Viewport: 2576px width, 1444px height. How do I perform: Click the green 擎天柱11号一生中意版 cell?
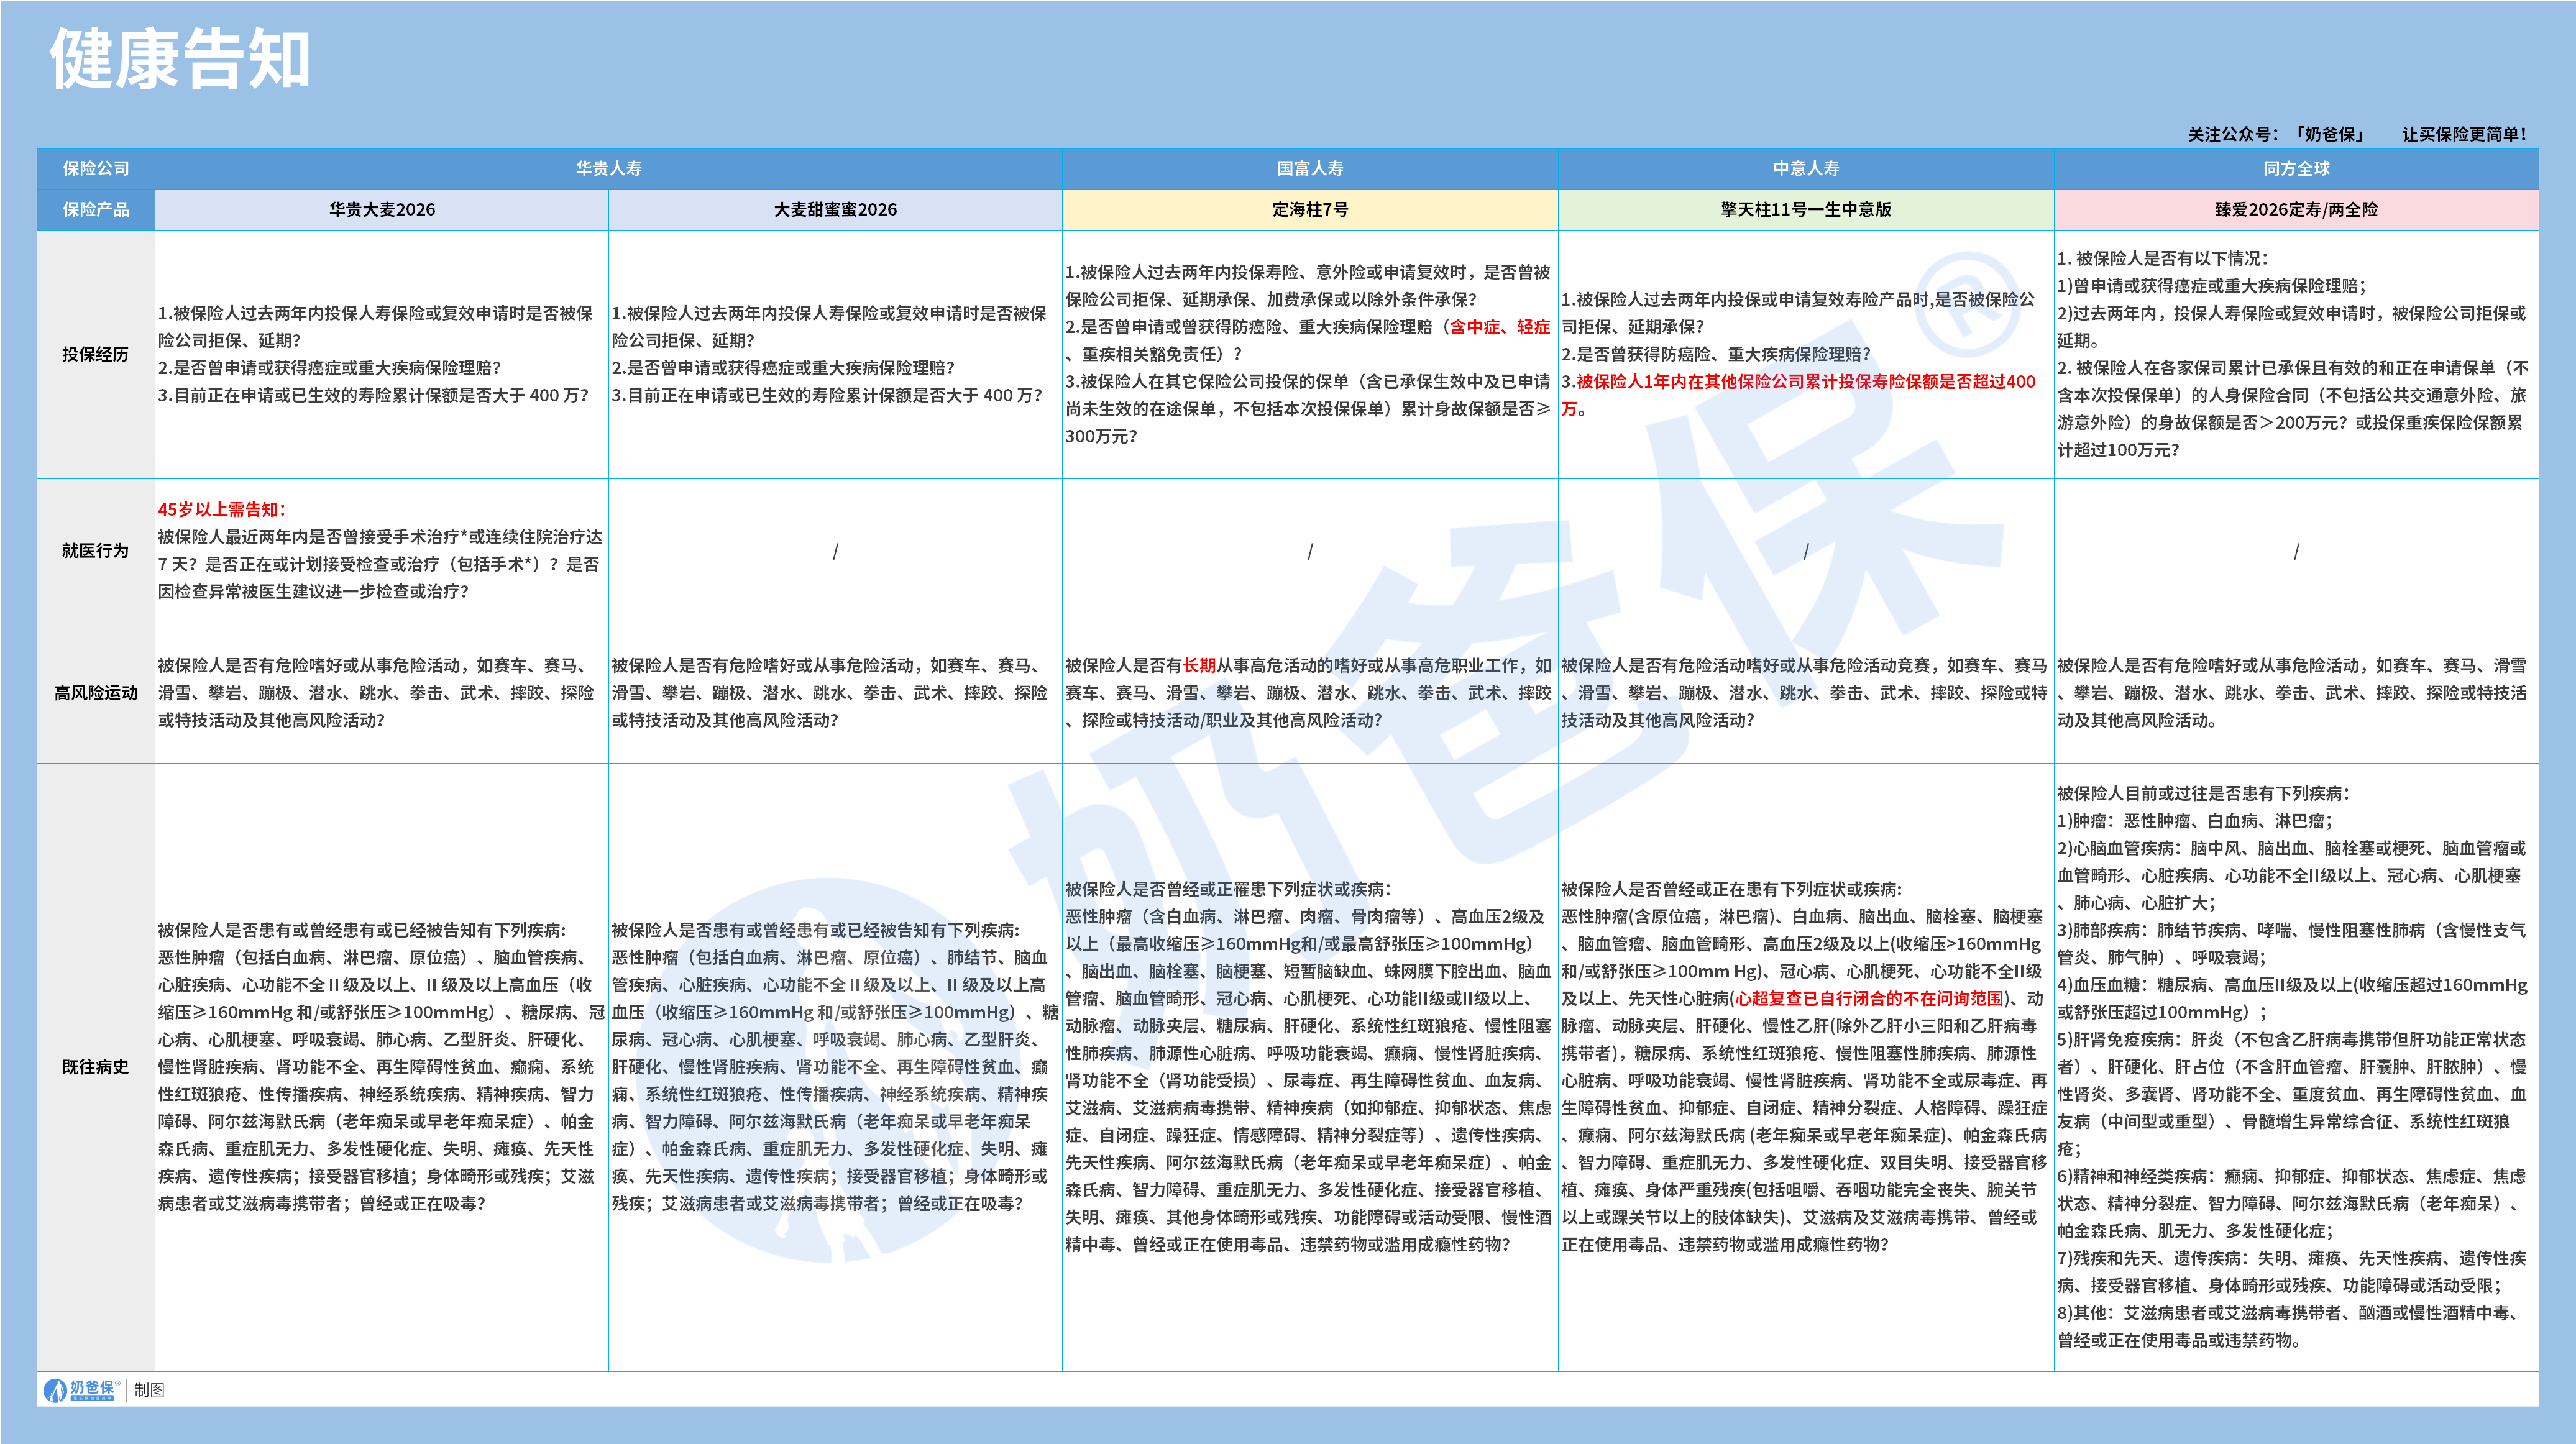tap(1805, 209)
